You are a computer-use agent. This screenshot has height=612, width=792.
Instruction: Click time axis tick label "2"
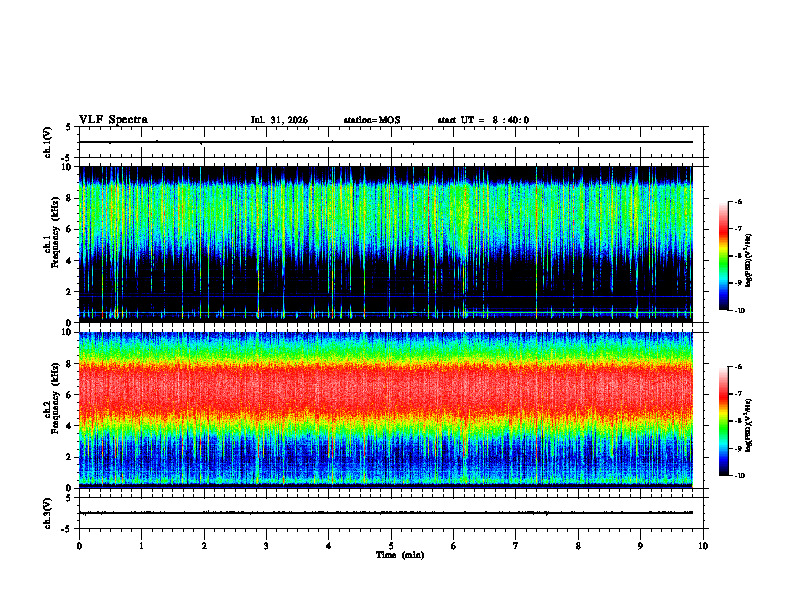coord(204,546)
